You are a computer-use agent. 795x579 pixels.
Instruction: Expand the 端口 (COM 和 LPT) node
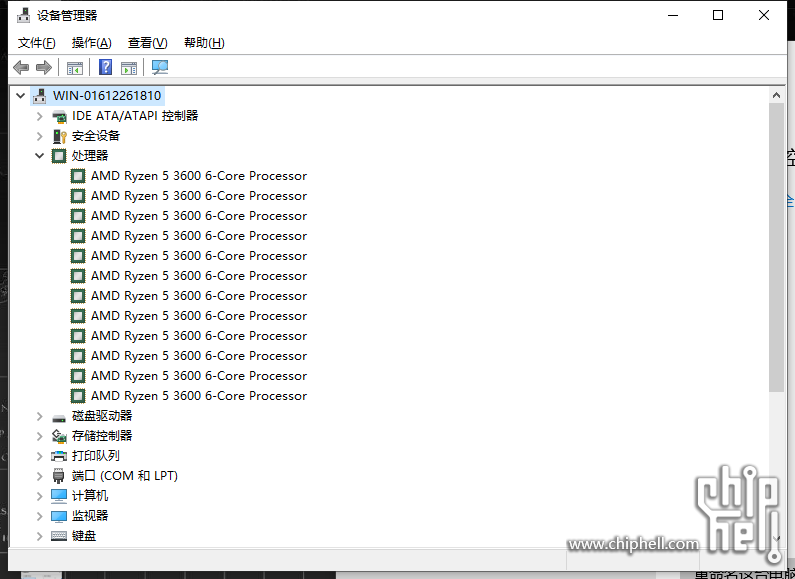coord(40,476)
